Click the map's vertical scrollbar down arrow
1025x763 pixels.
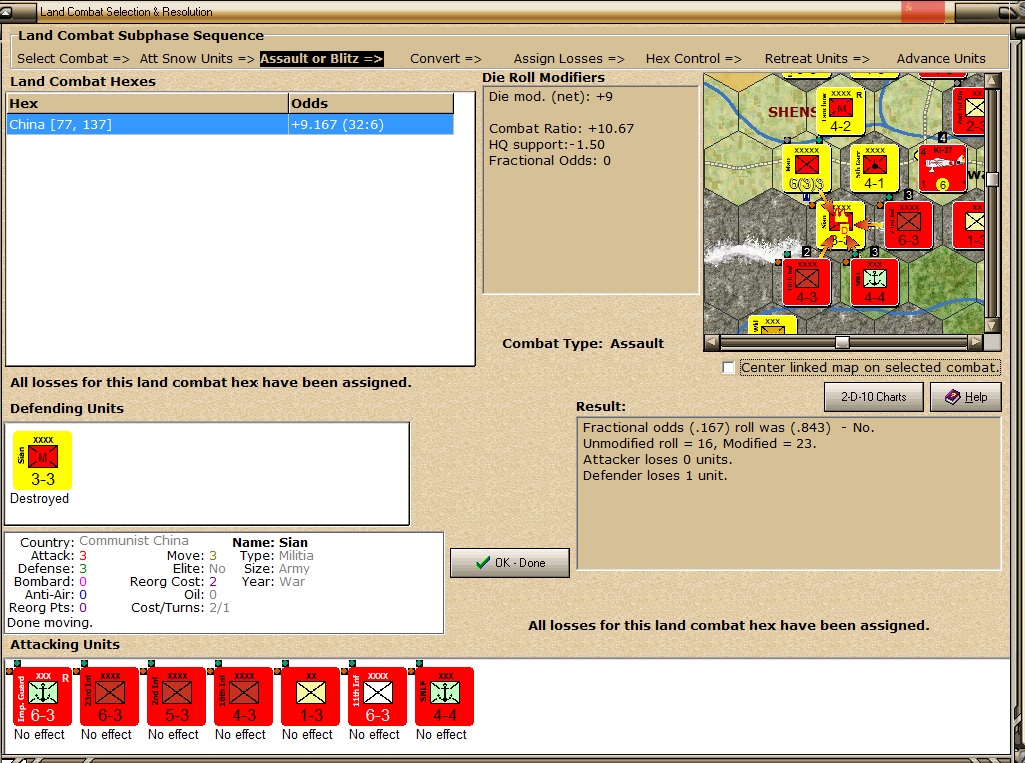pyautogui.click(x=992, y=325)
